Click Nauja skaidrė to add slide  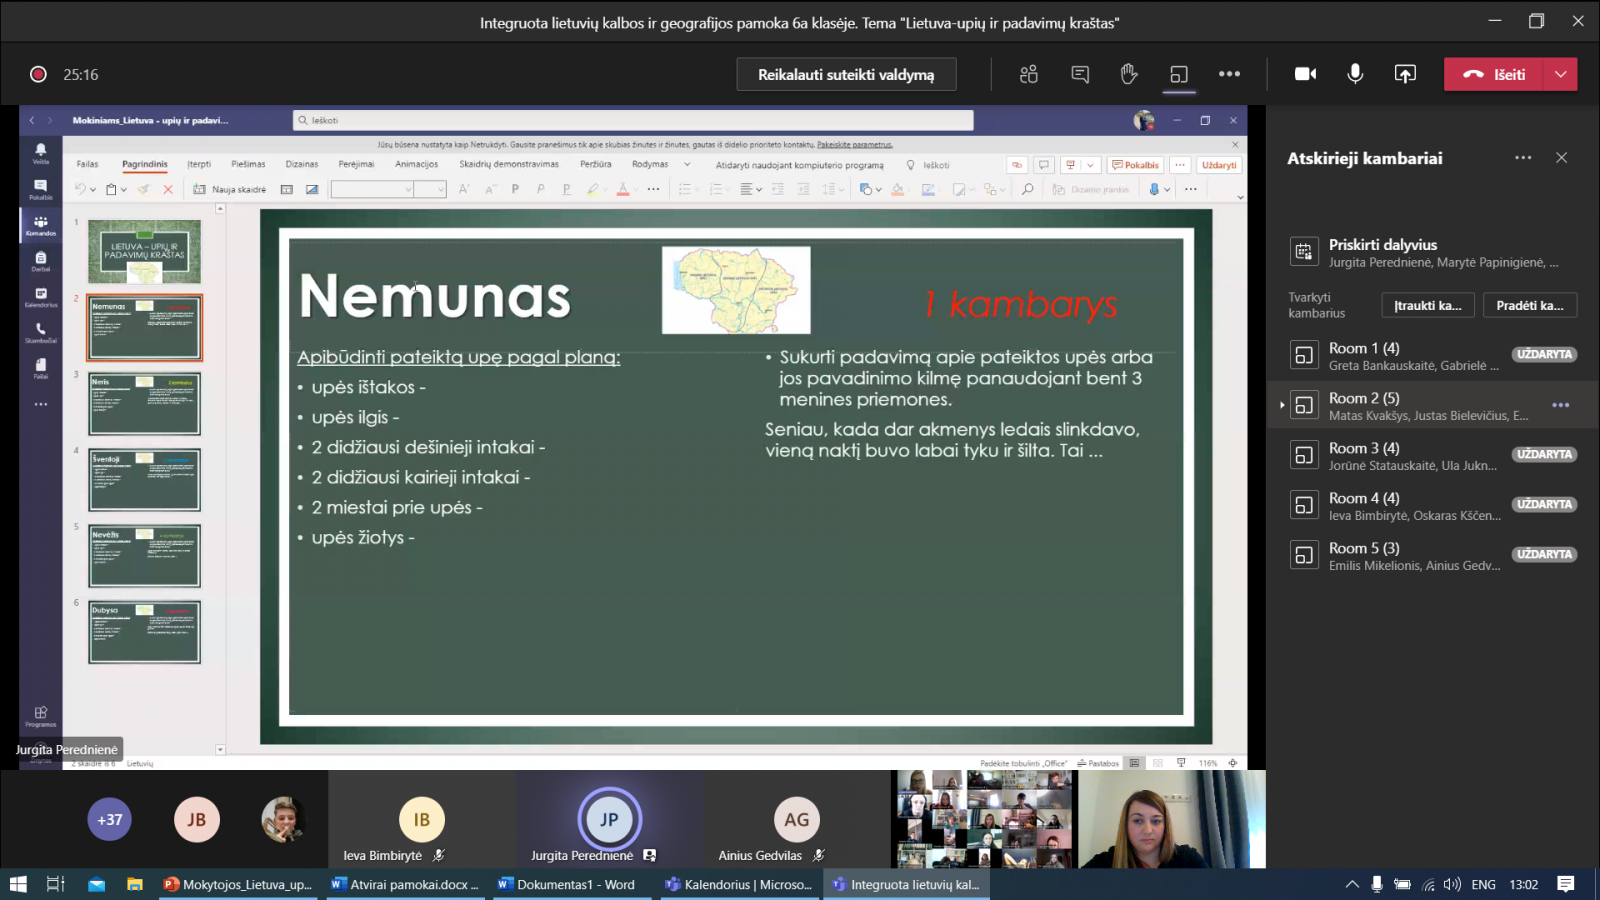pyautogui.click(x=230, y=189)
